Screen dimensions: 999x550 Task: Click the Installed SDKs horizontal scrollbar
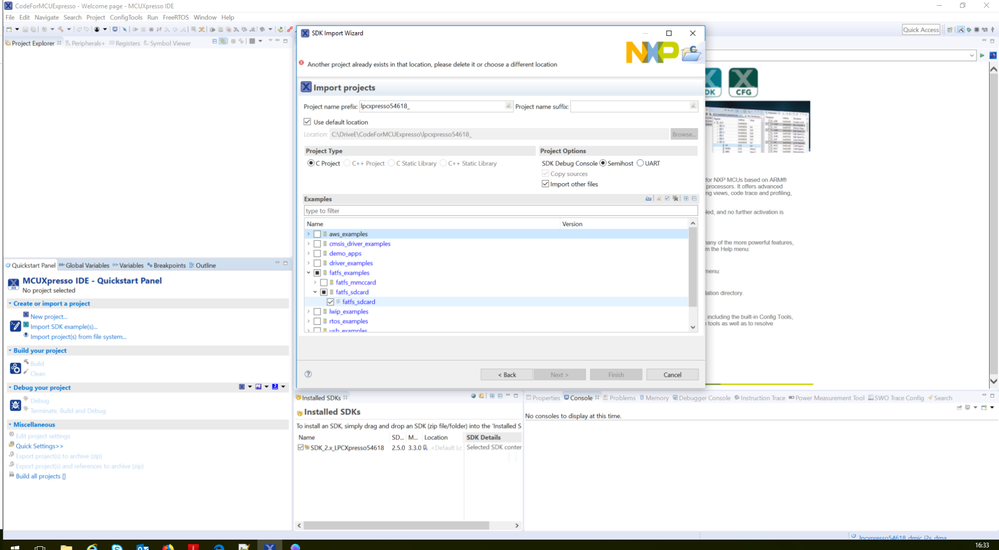click(x=396, y=526)
